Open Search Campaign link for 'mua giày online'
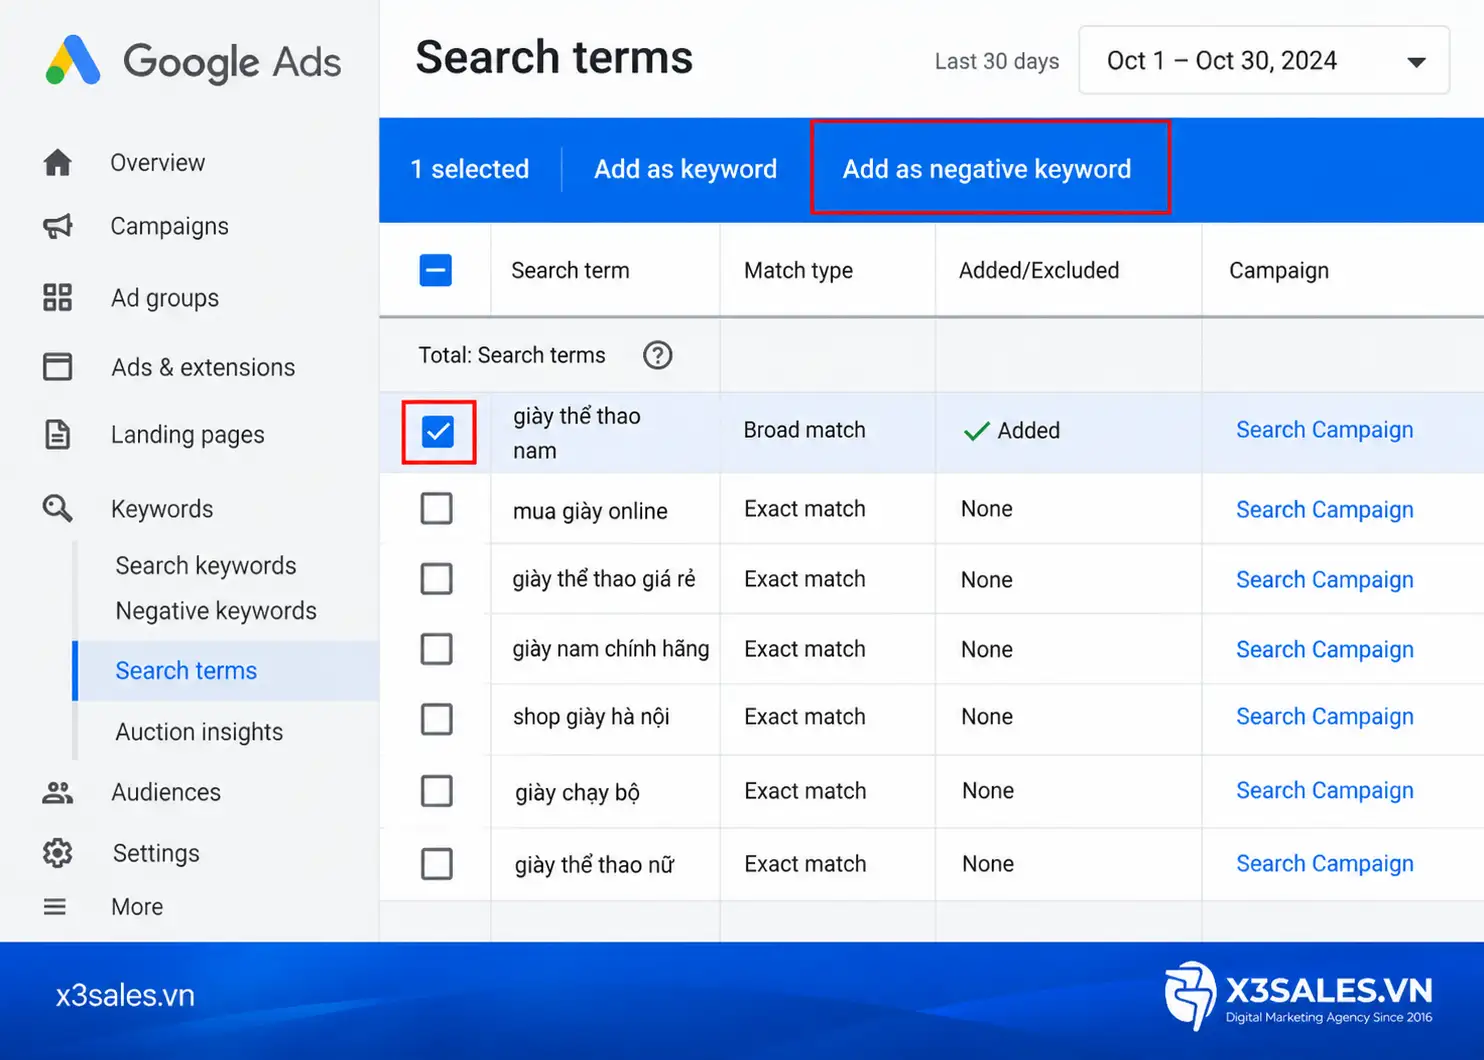The image size is (1484, 1060). click(x=1325, y=510)
